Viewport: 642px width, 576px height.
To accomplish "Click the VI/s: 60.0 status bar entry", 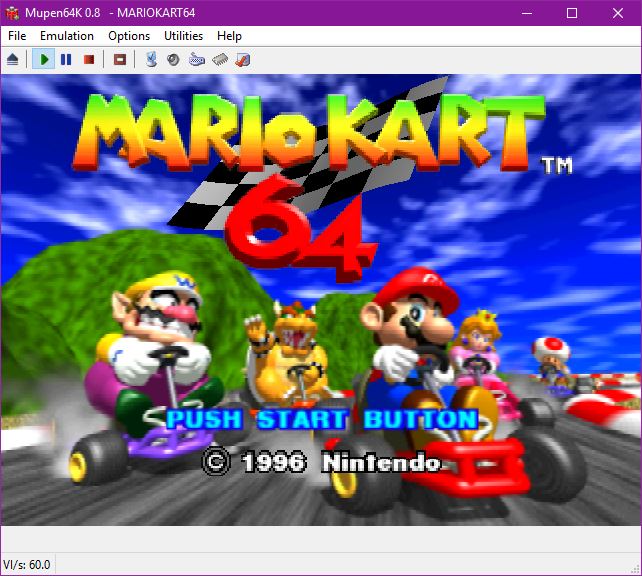I will tap(27, 565).
